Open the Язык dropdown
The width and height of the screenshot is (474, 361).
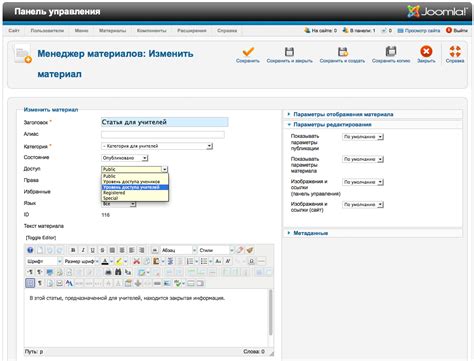tap(118, 204)
